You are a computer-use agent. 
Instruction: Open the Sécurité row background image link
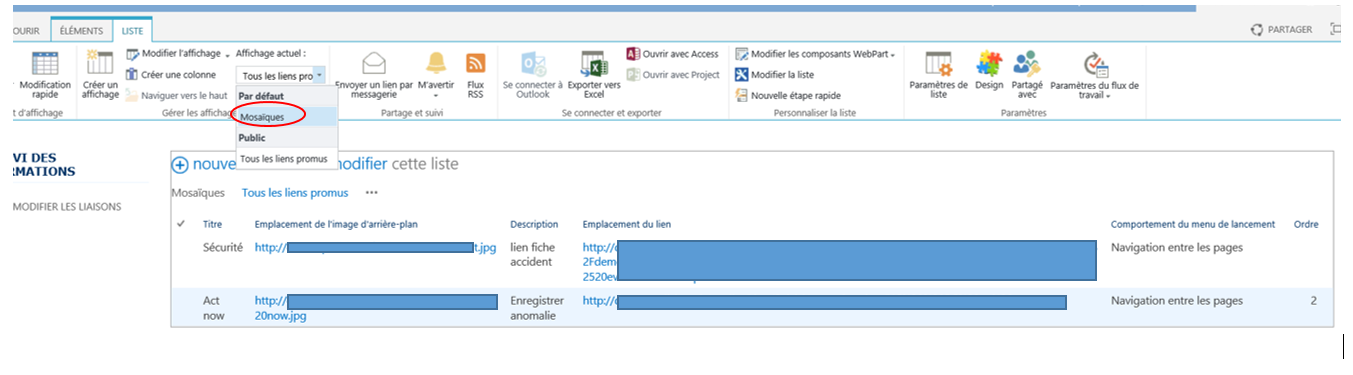375,247
